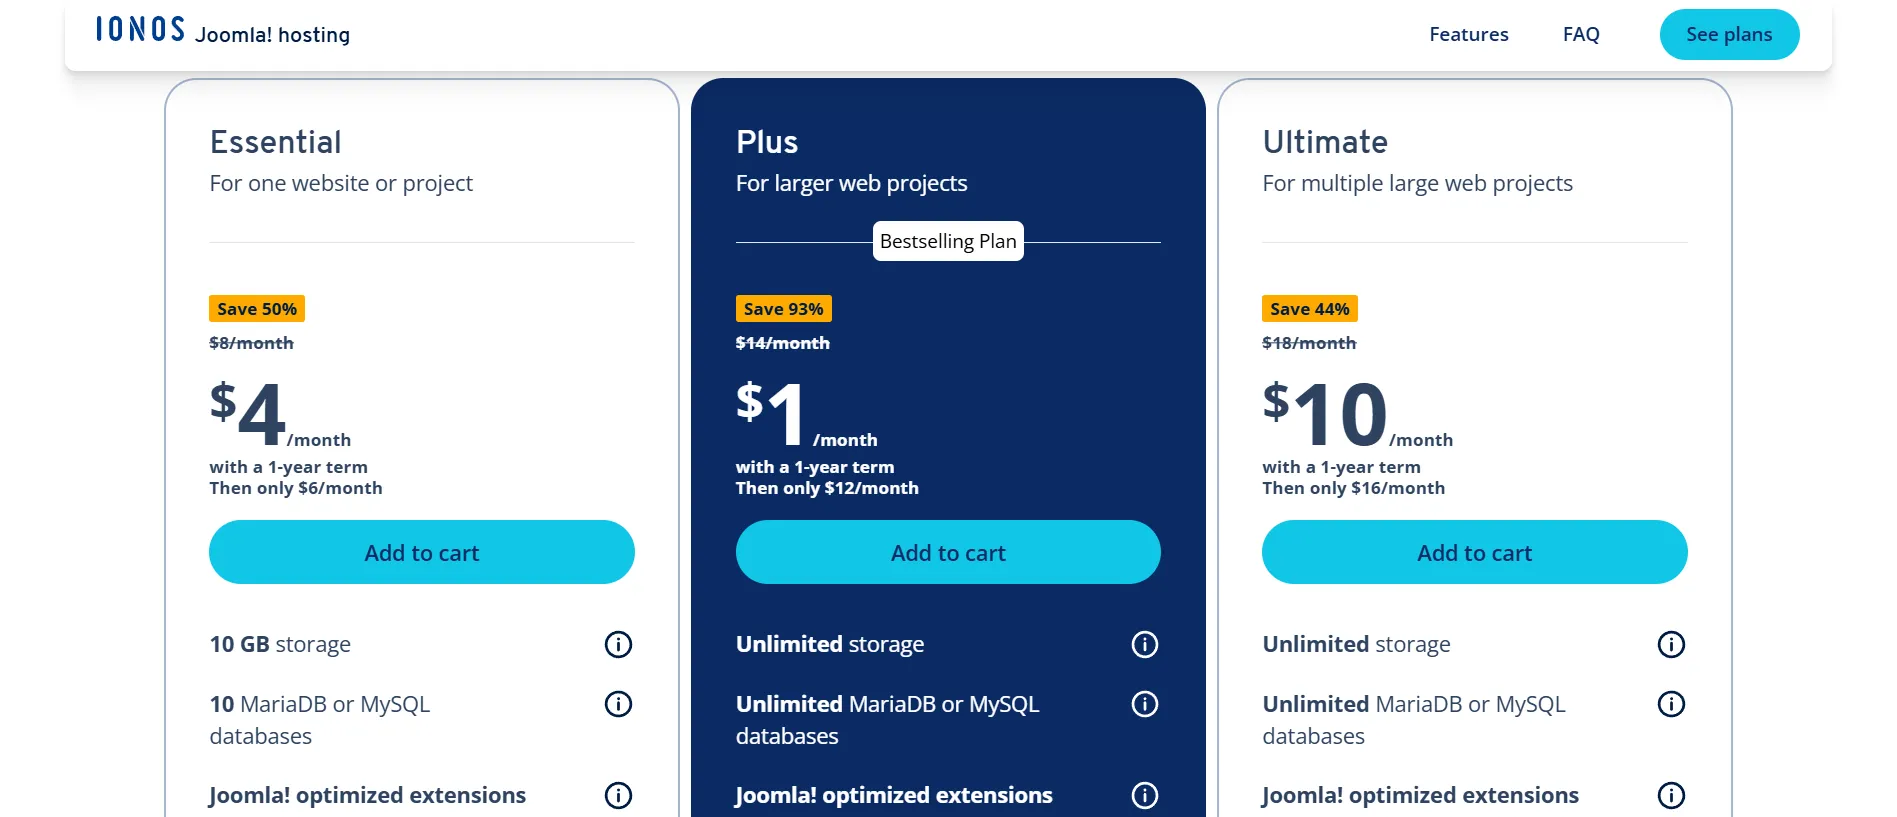Click the info icon beside Essential's MariaDB databases

618,704
